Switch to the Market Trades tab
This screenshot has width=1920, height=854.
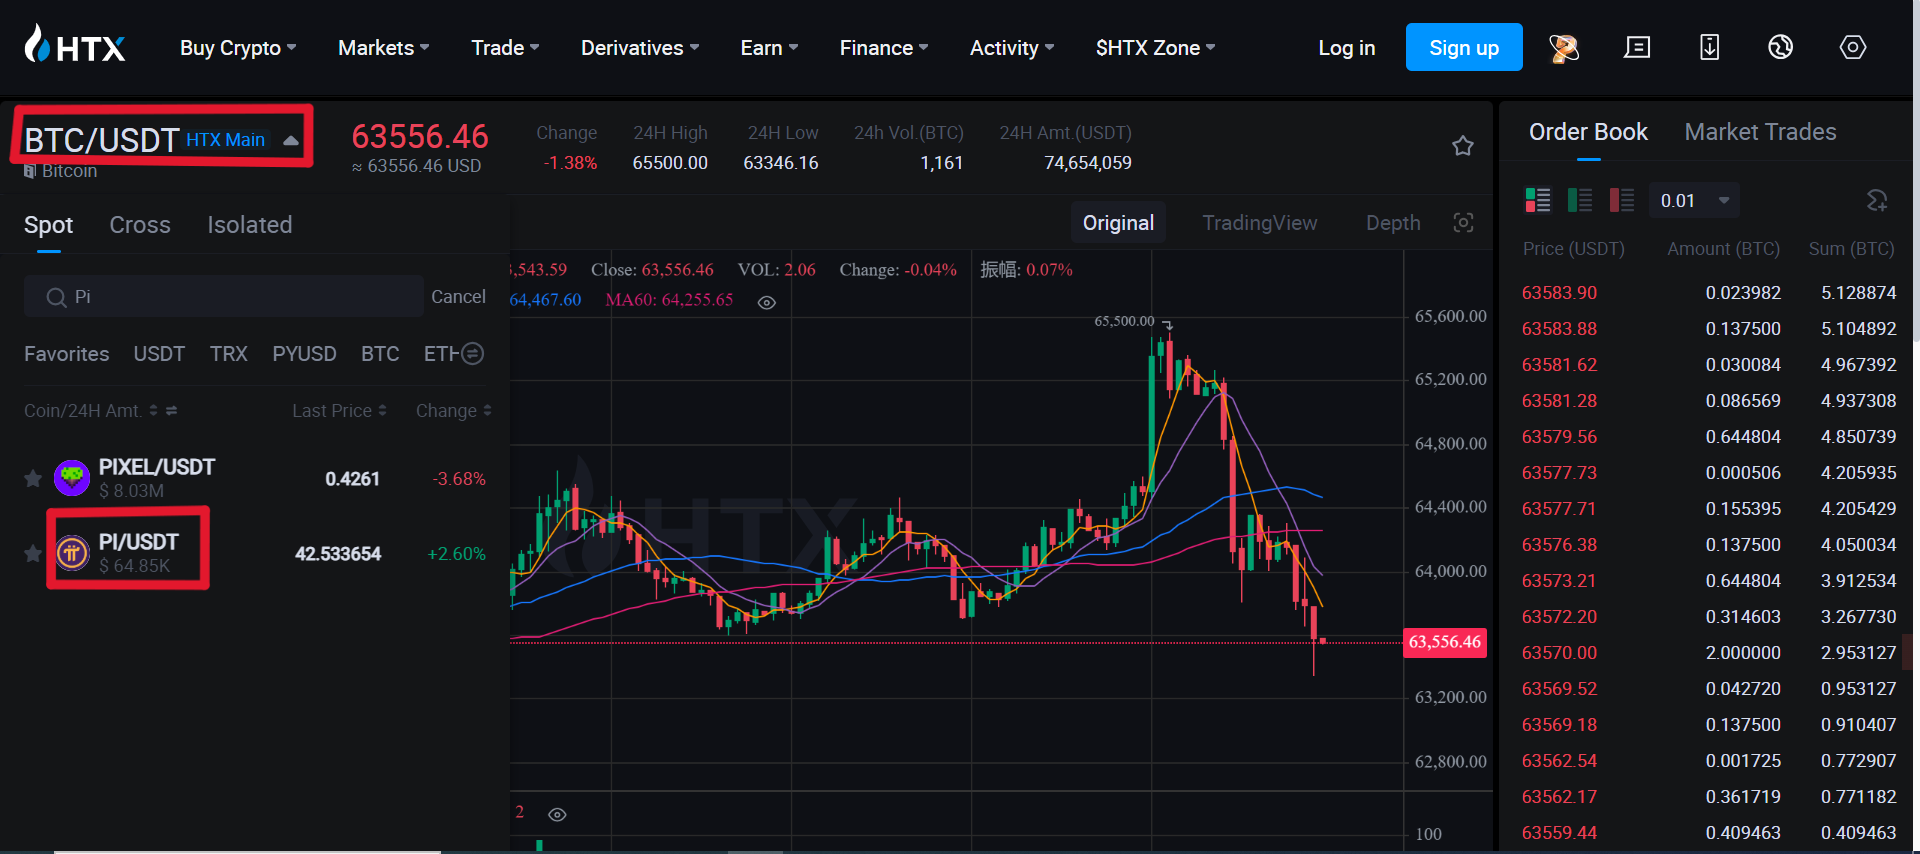[1760, 132]
